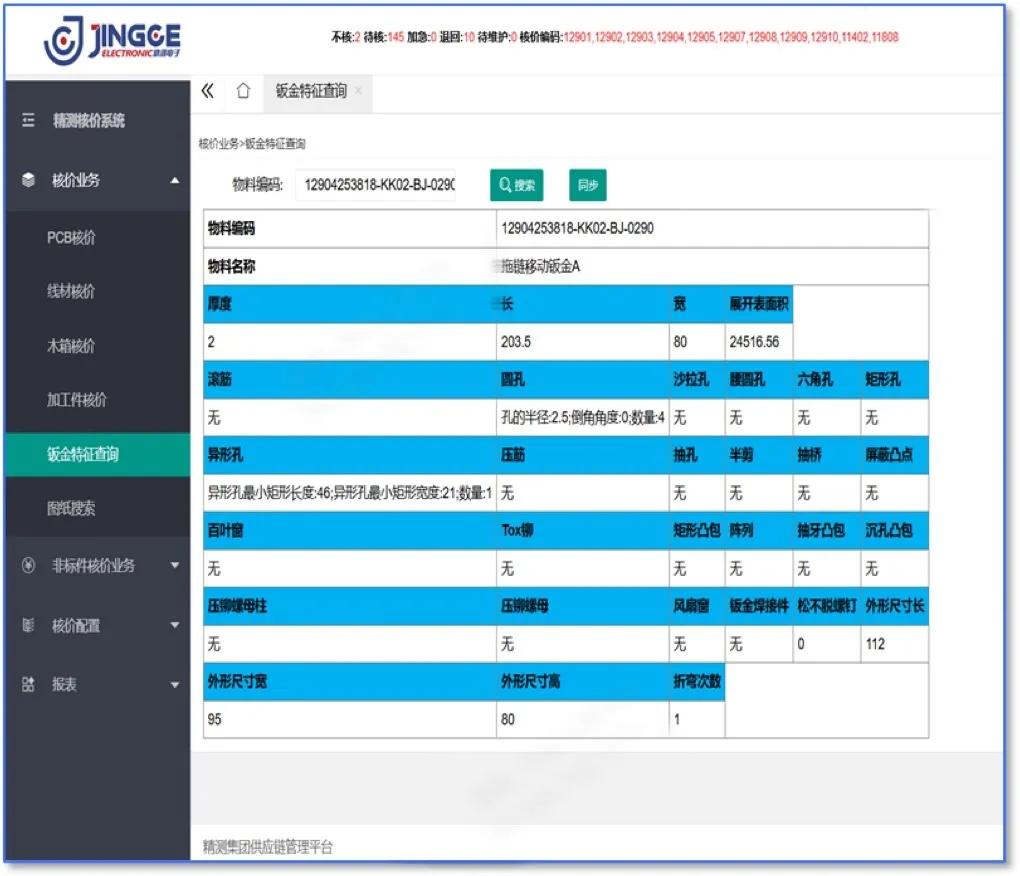Click the 百叶窗 column header
This screenshot has width=1020, height=876.
coord(350,531)
